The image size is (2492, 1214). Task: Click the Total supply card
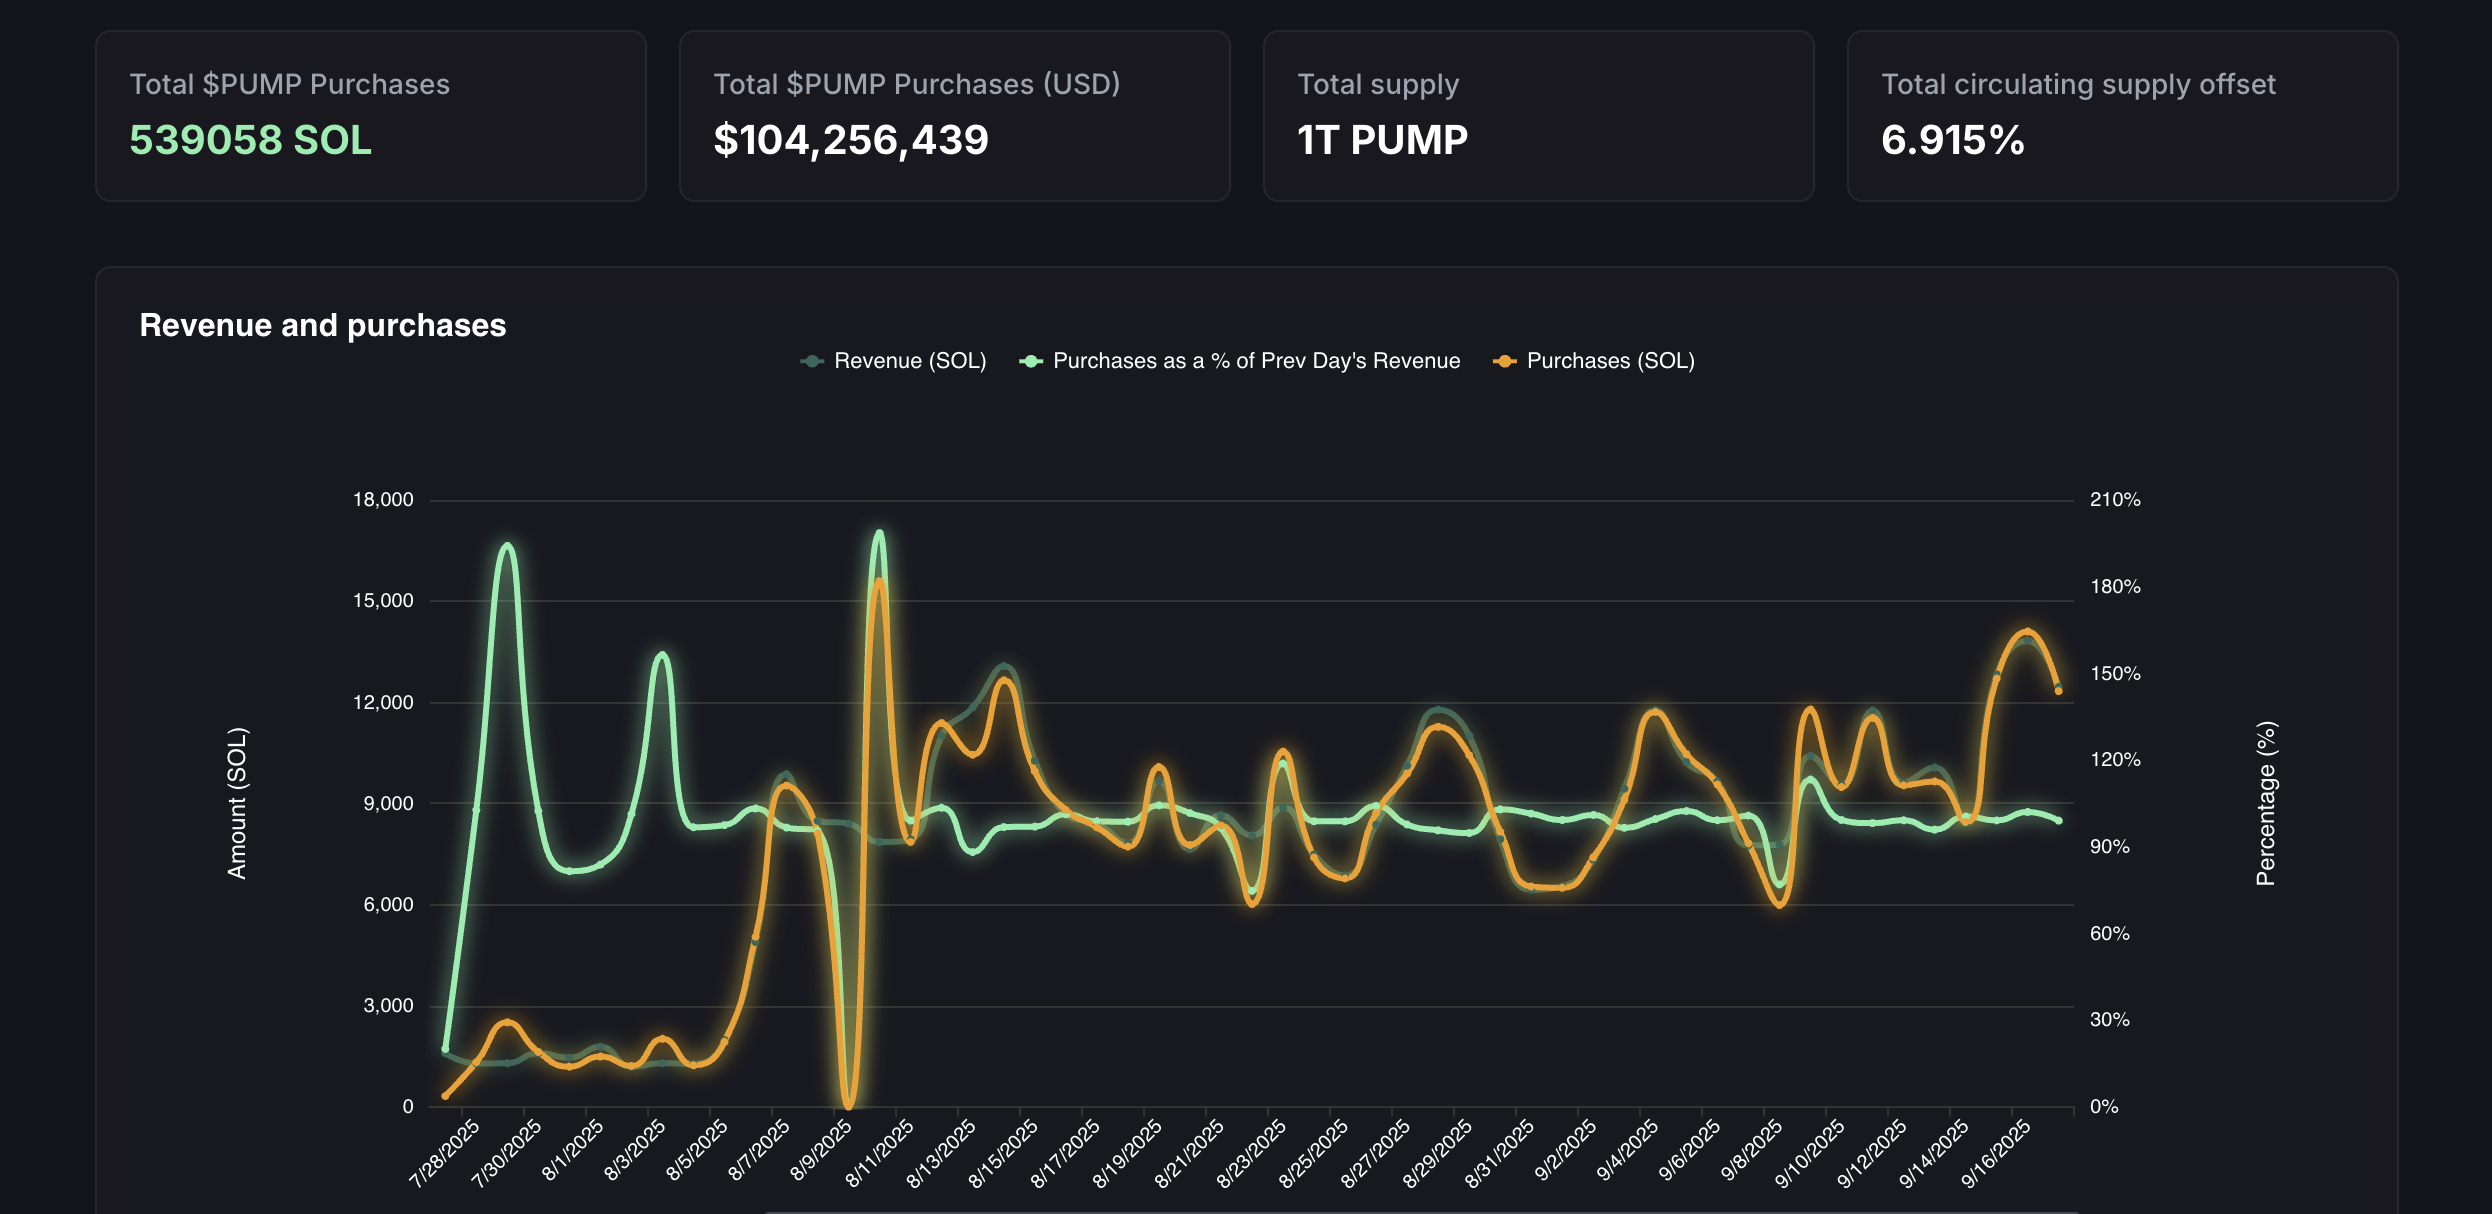(1538, 116)
